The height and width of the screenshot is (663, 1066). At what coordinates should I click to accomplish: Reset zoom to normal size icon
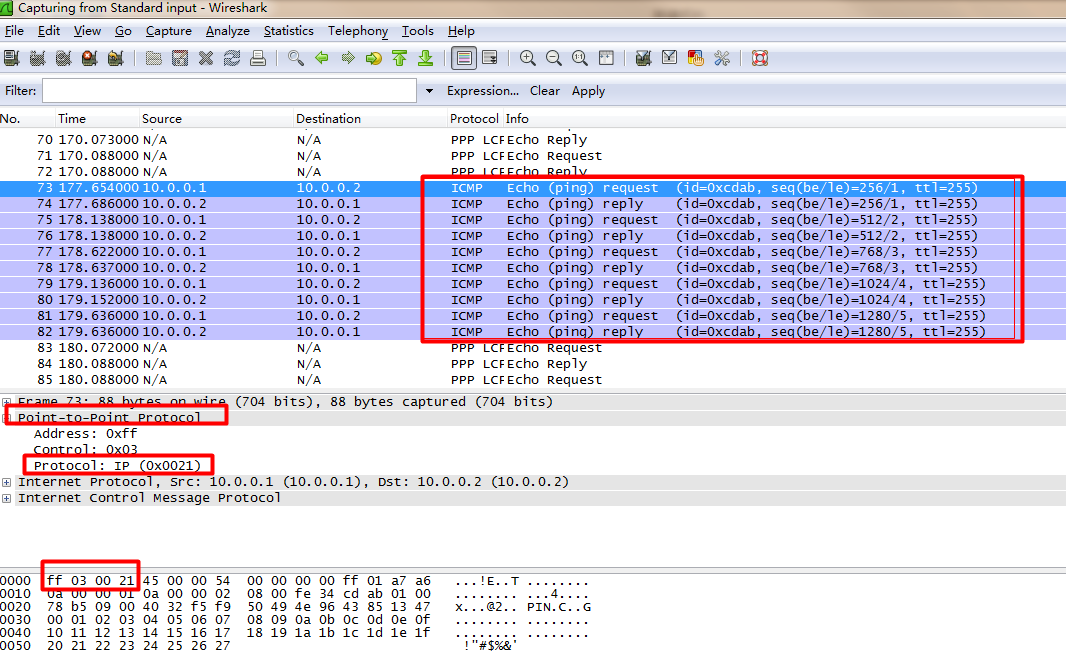coord(580,58)
